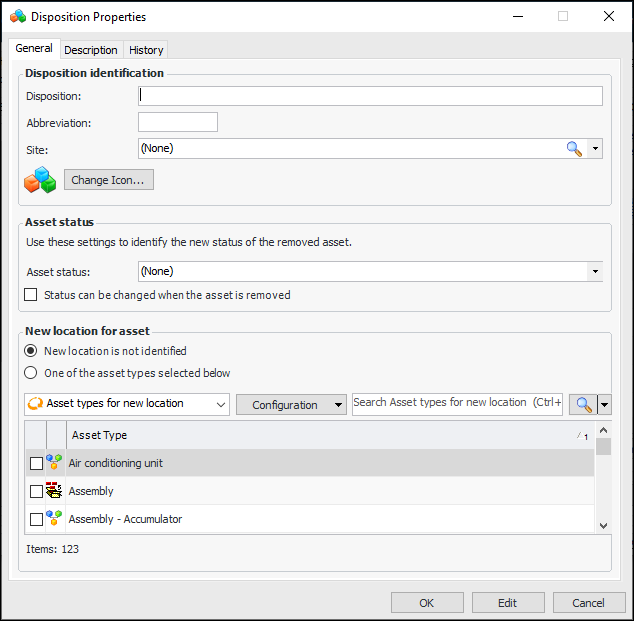Enable status change when asset is removed
Screen dimensions: 634x621
click(x=31, y=295)
